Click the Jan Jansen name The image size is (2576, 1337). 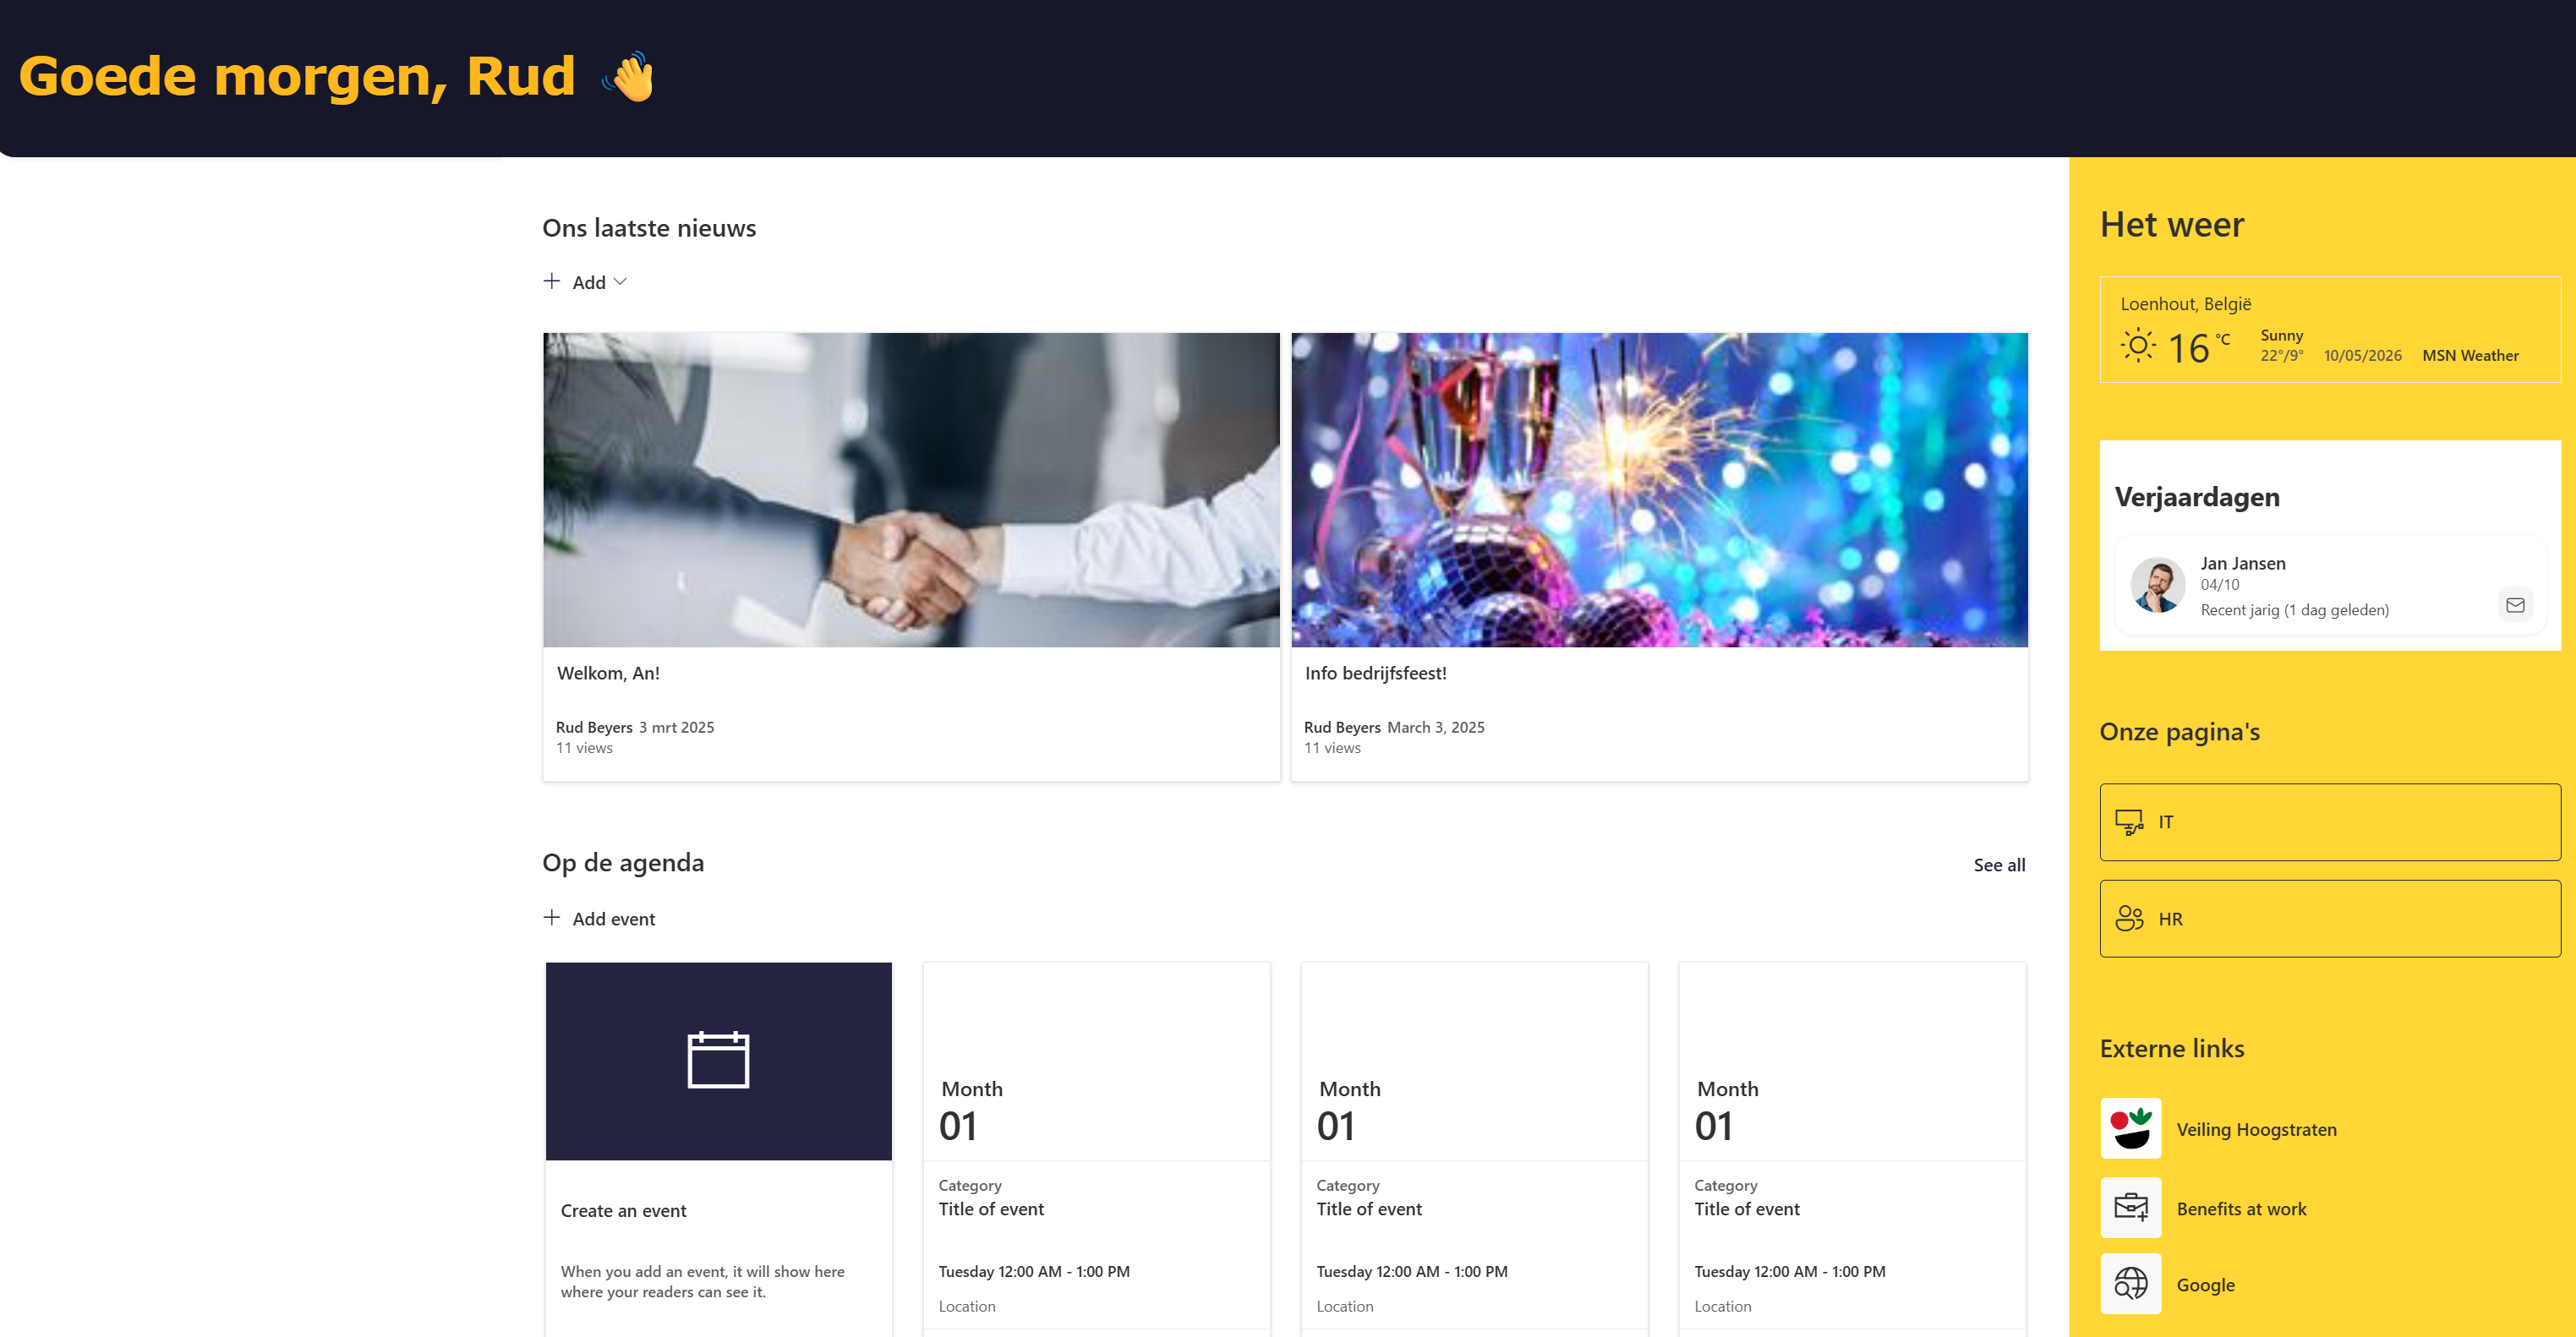(x=2242, y=563)
